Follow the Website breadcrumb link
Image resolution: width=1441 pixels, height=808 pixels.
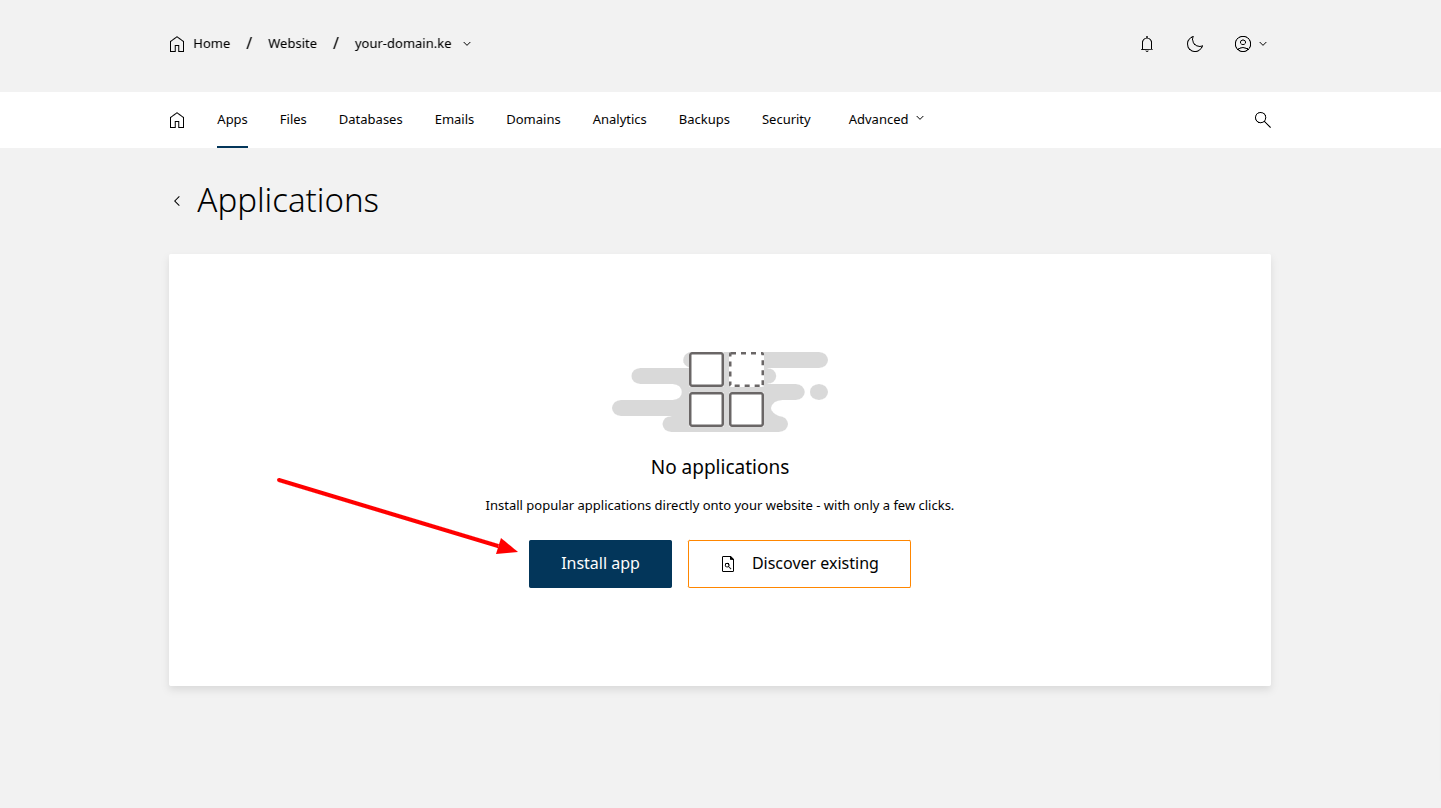point(292,44)
